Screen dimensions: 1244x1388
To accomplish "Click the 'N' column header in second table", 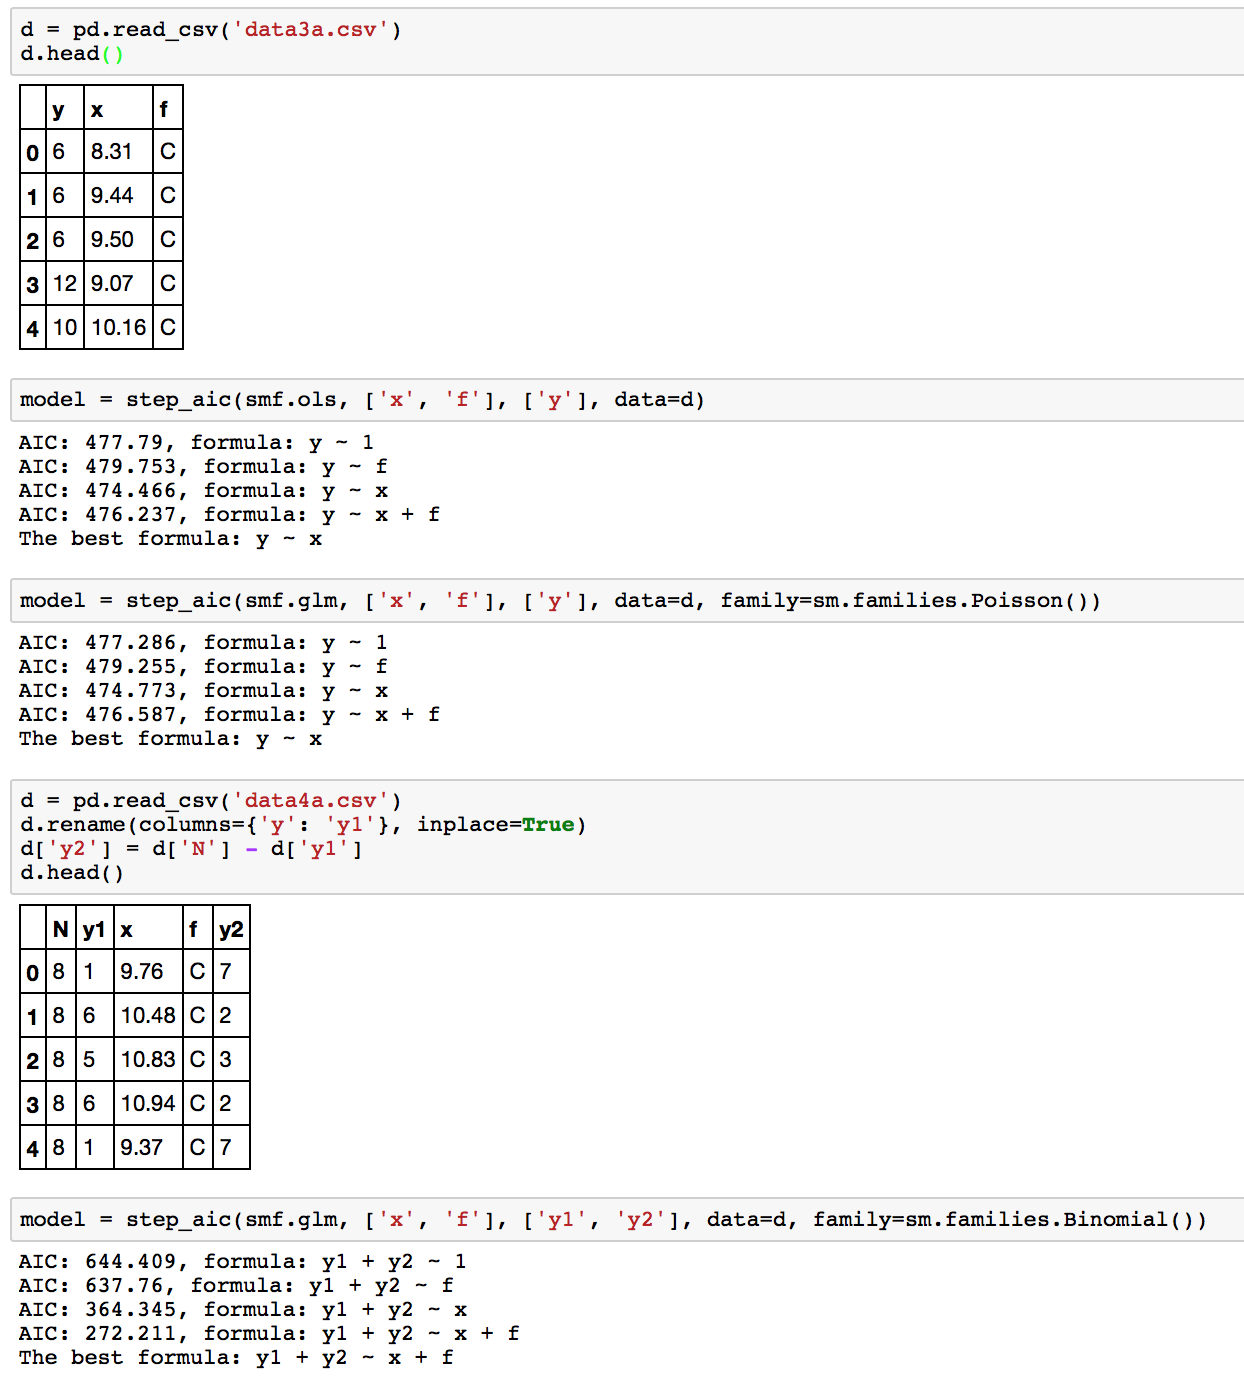I will tap(59, 928).
